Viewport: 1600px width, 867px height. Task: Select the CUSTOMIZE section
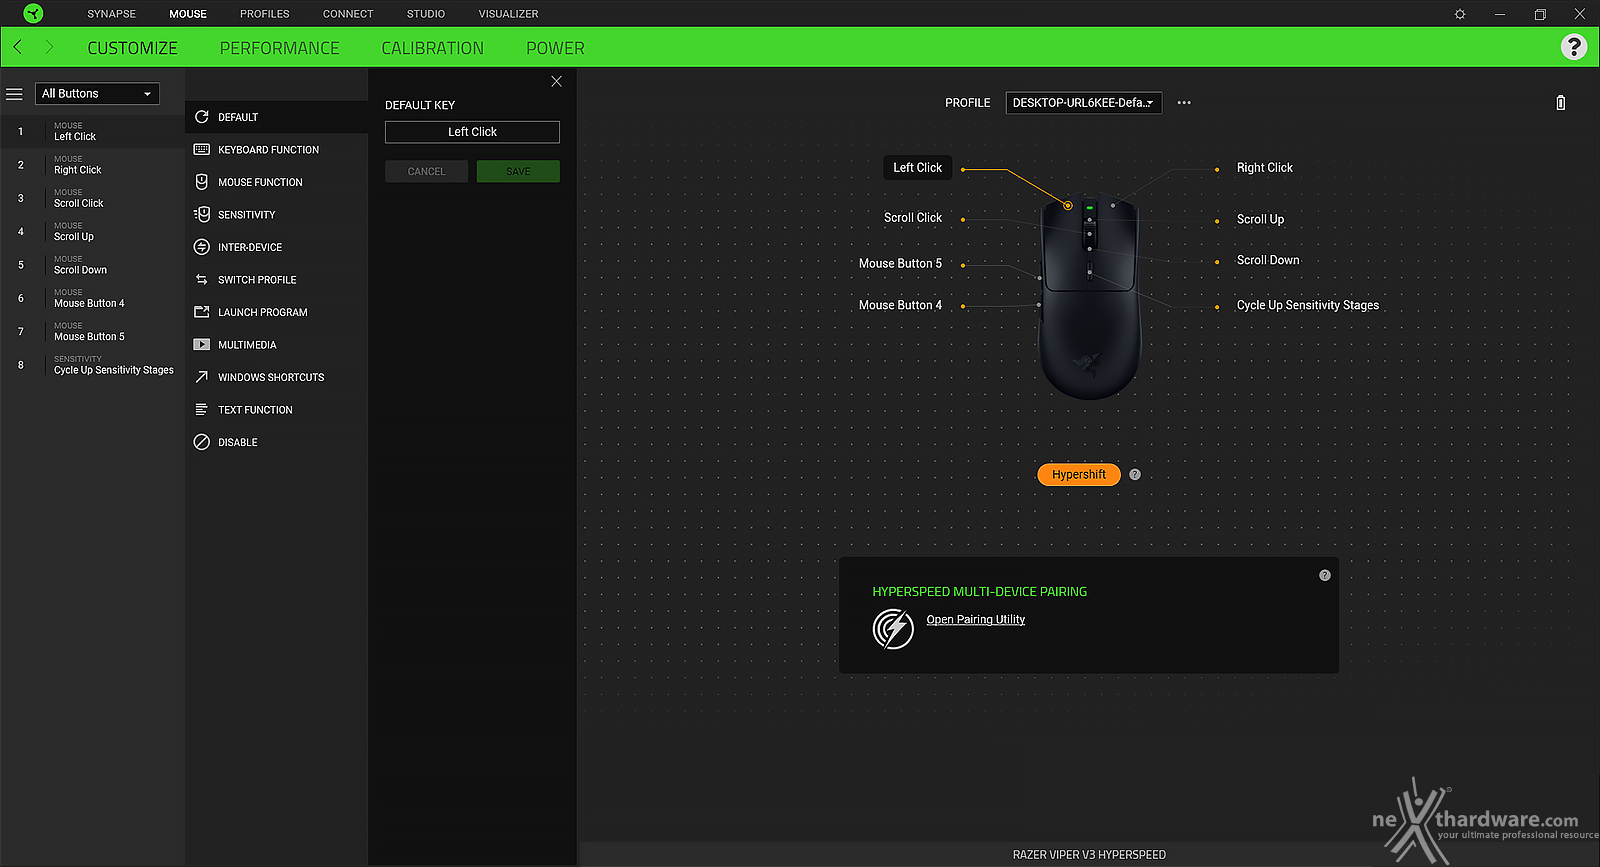tap(132, 48)
